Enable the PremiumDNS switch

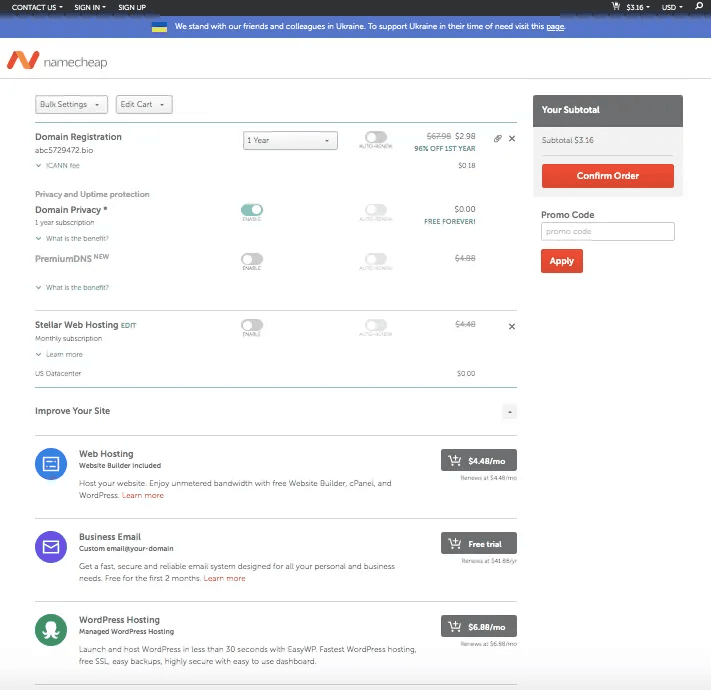pos(252,259)
